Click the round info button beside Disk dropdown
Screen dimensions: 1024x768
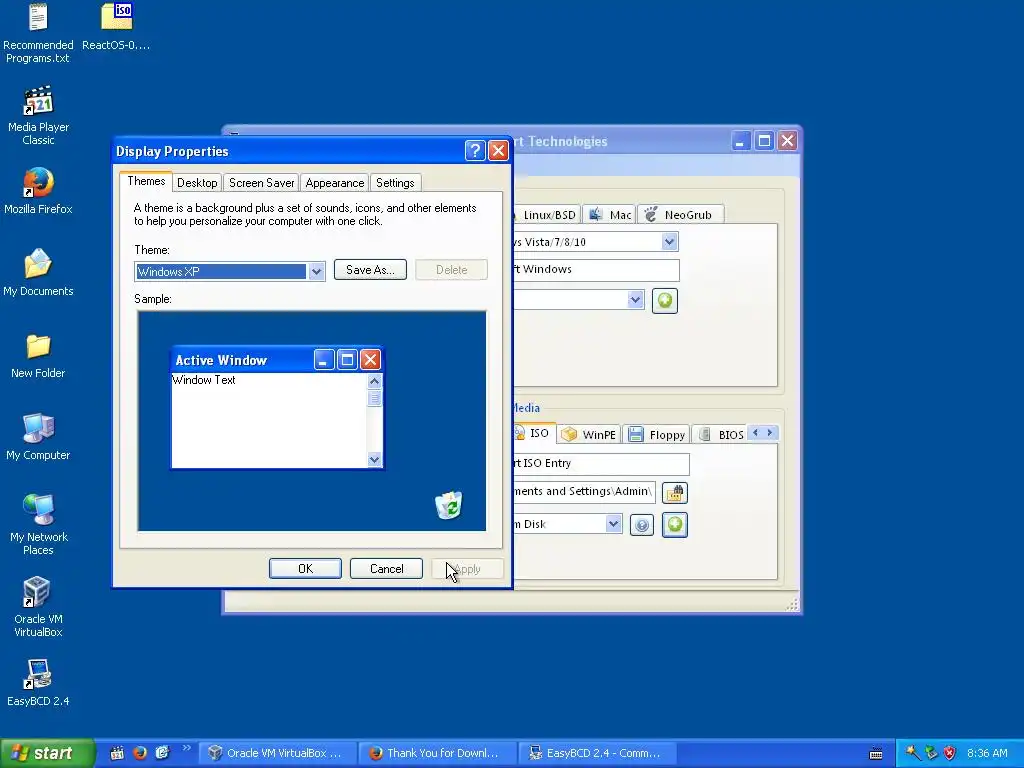pos(642,524)
